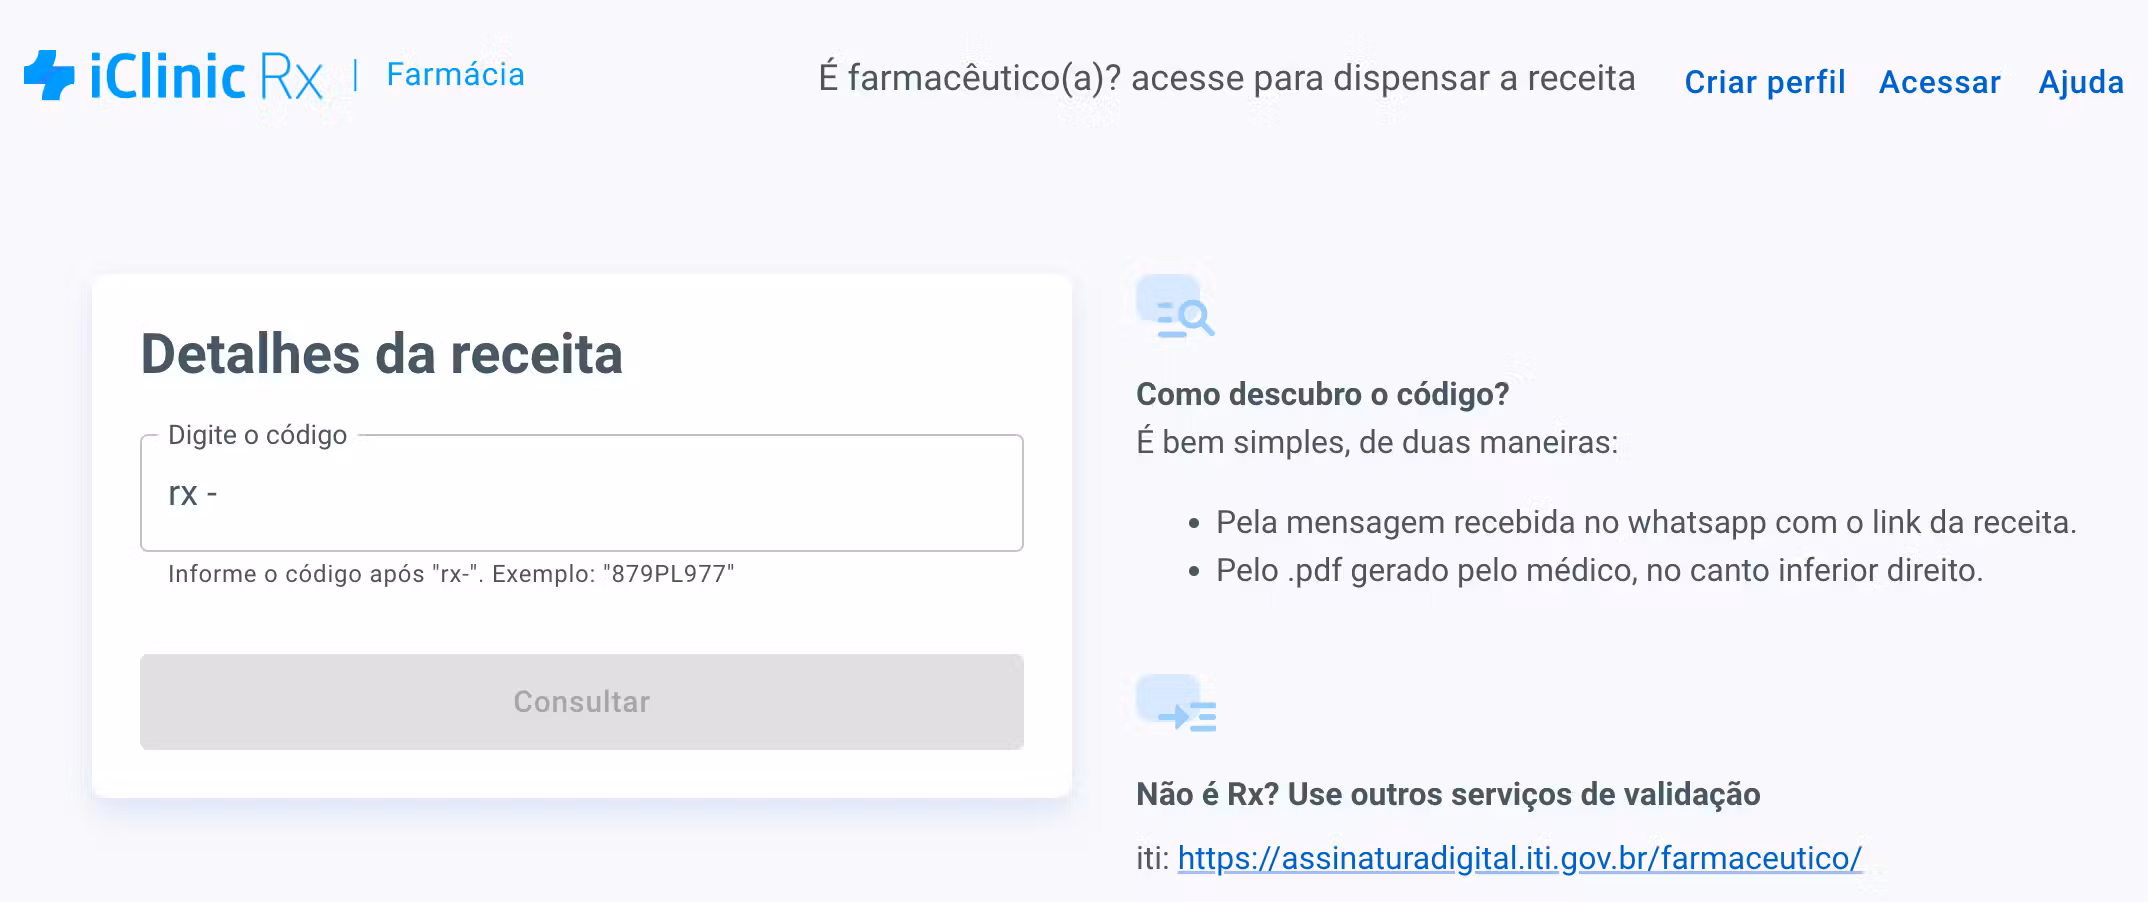
Task: Select the 'Digite o código' input field
Action: (582, 493)
